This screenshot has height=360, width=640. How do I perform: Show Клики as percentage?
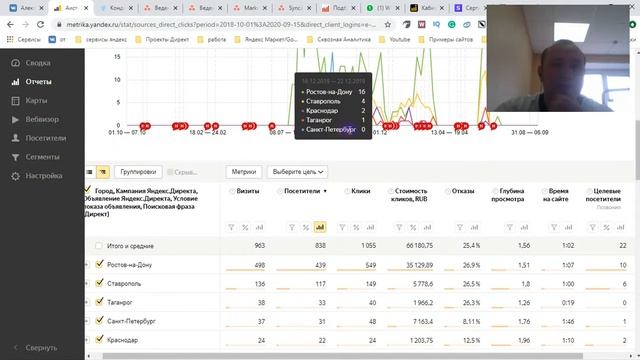[x=356, y=227]
